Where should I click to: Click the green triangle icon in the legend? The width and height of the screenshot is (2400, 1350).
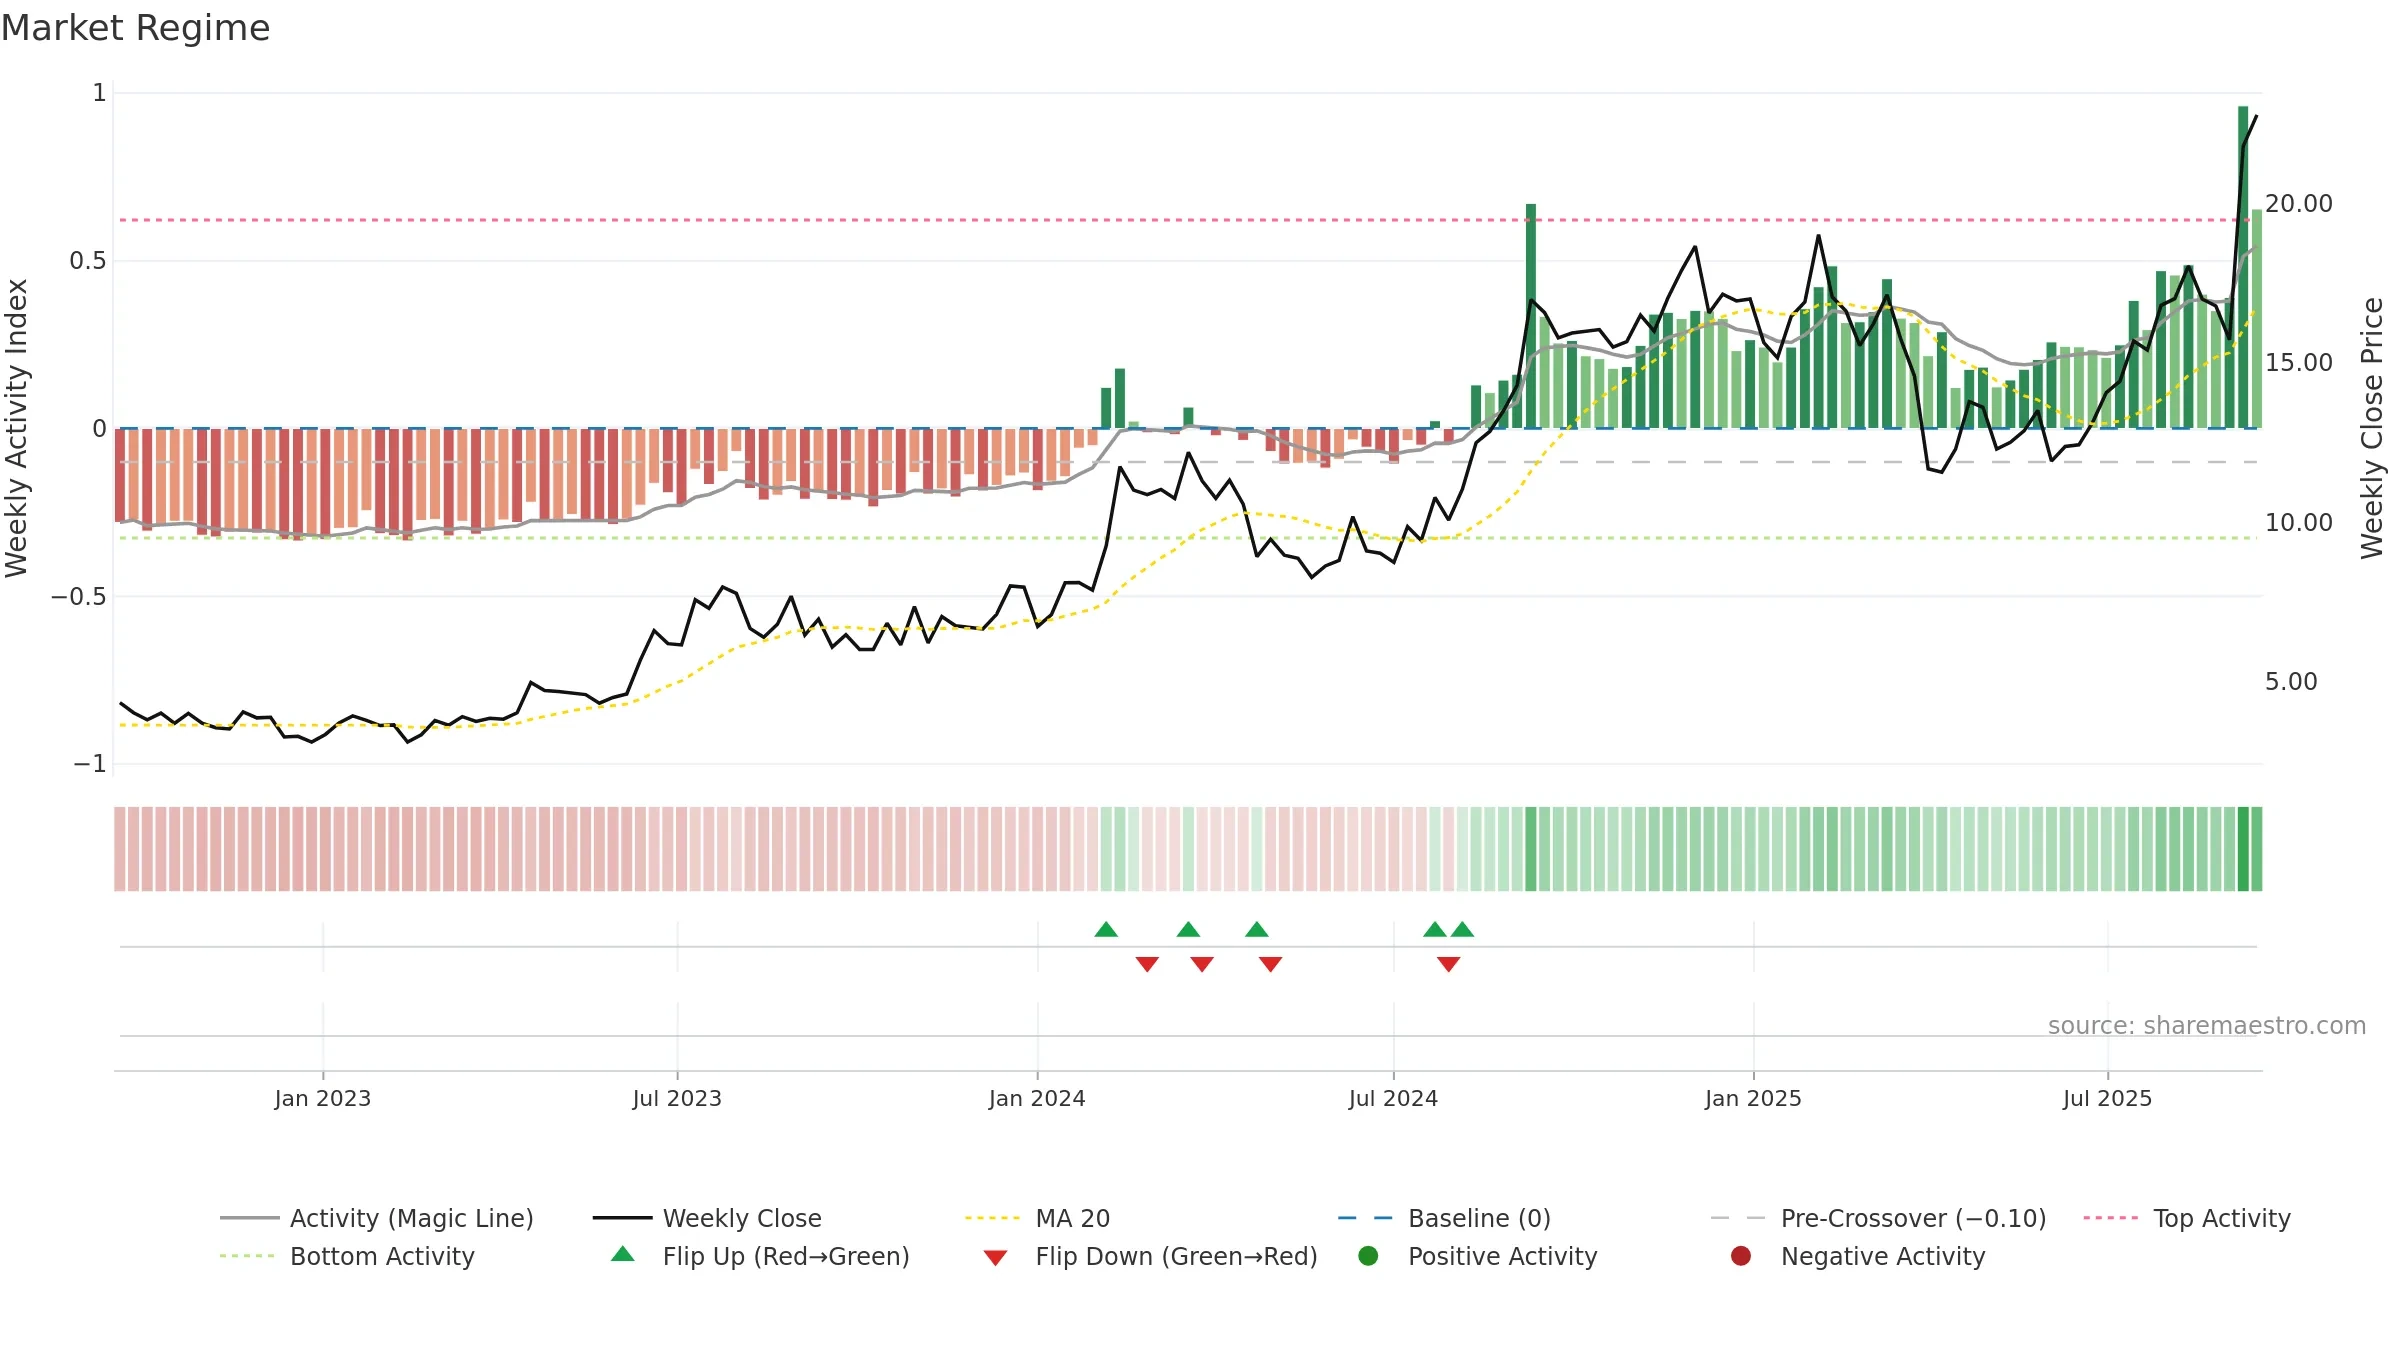tap(623, 1254)
